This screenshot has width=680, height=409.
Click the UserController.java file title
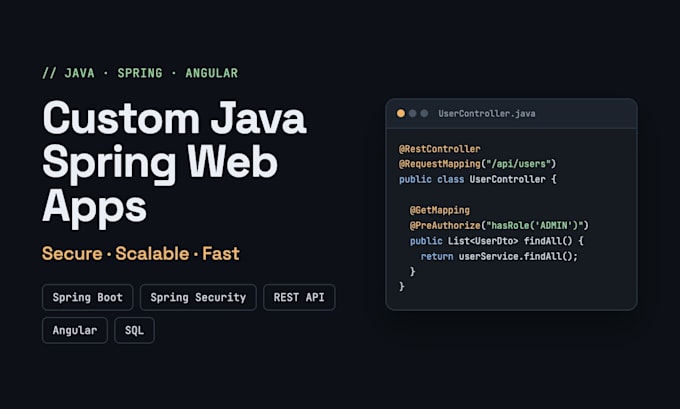coord(487,114)
